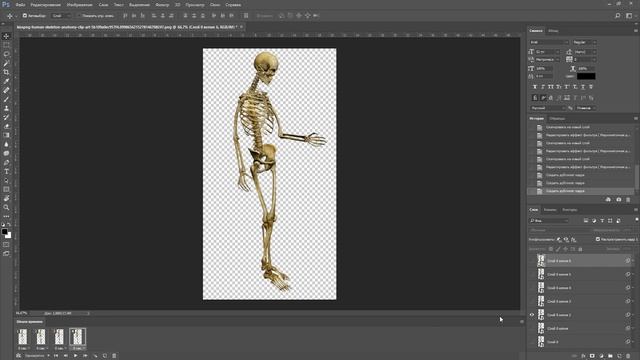This screenshot has width=640, height=360.
Task: Toggle propagate frame 1 checkbox
Action: click(598, 239)
